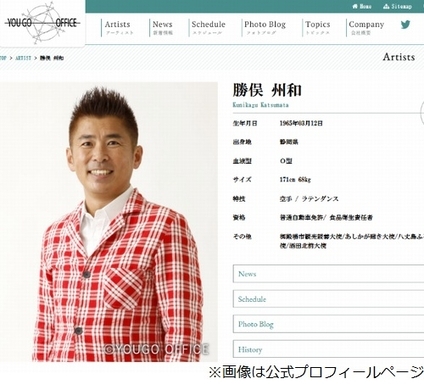Open the Topics navigation item
The image size is (424, 390).
point(317,28)
